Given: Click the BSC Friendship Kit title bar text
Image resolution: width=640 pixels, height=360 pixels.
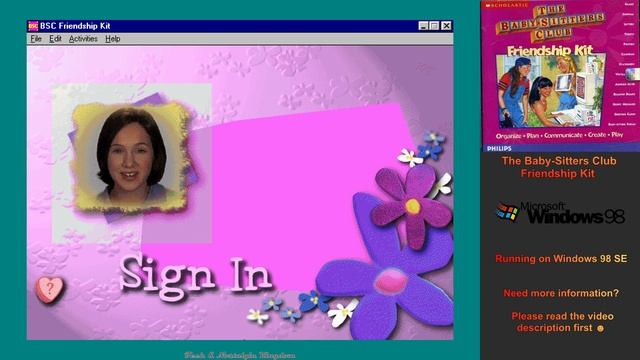Looking at the screenshot, I should [75, 26].
